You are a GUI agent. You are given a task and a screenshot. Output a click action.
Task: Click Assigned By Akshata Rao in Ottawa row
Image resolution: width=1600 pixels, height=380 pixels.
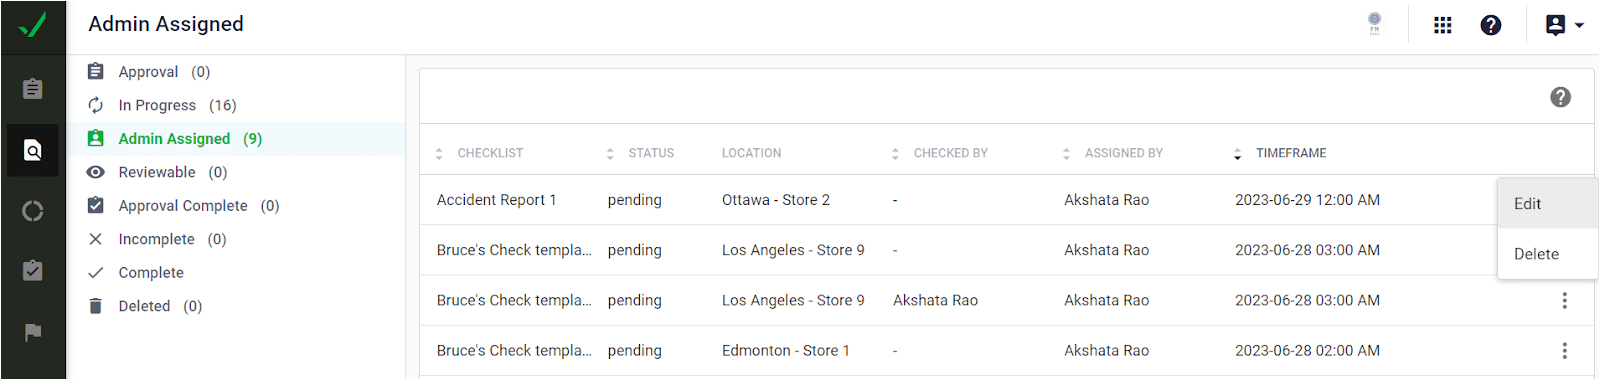pyautogui.click(x=1106, y=200)
